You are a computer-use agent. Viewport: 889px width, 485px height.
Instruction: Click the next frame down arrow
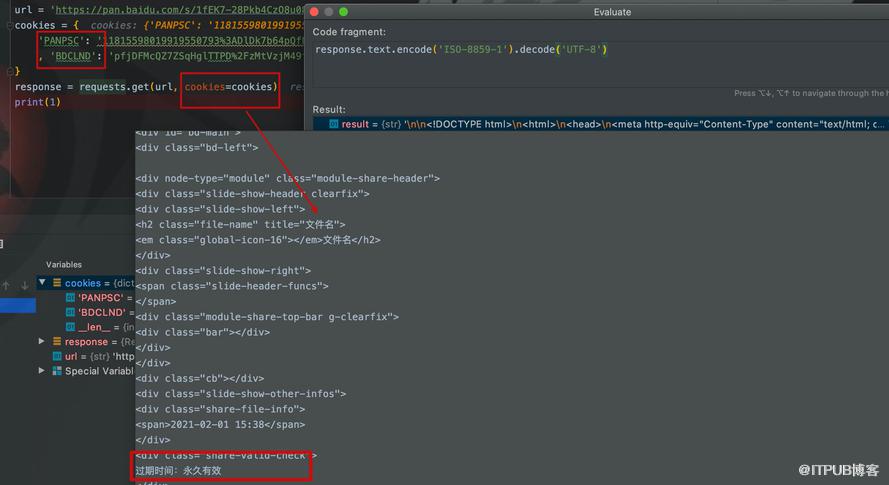(x=24, y=285)
